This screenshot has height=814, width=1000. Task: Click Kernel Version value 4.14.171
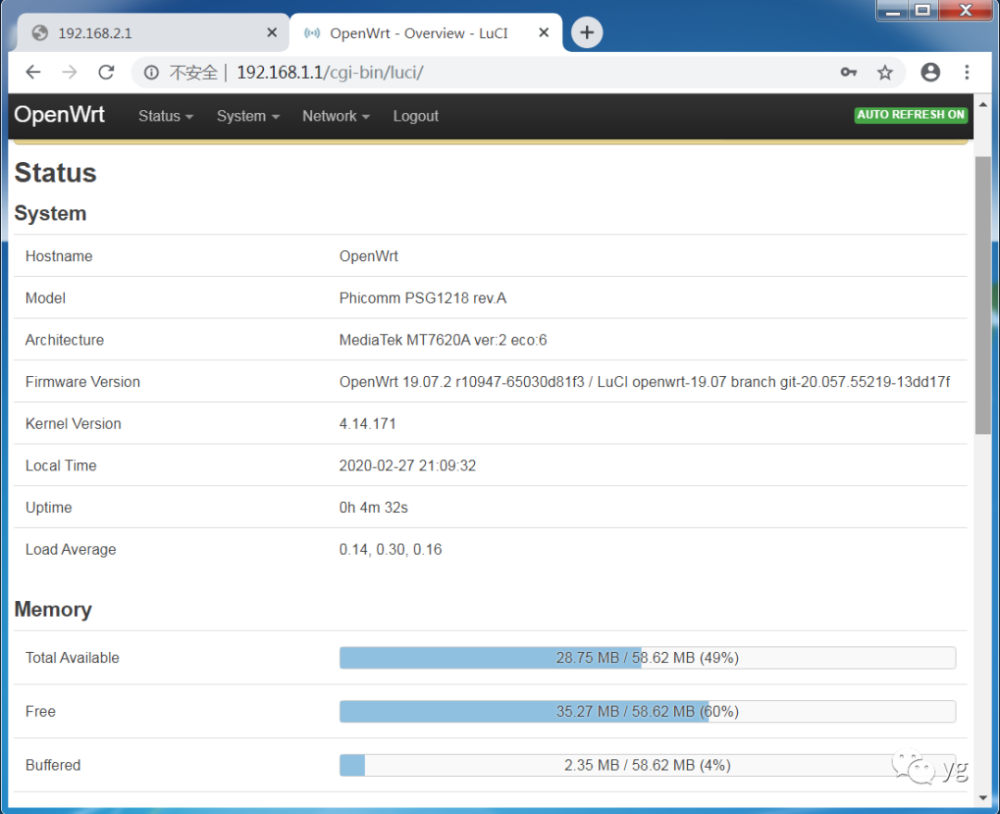pos(367,424)
